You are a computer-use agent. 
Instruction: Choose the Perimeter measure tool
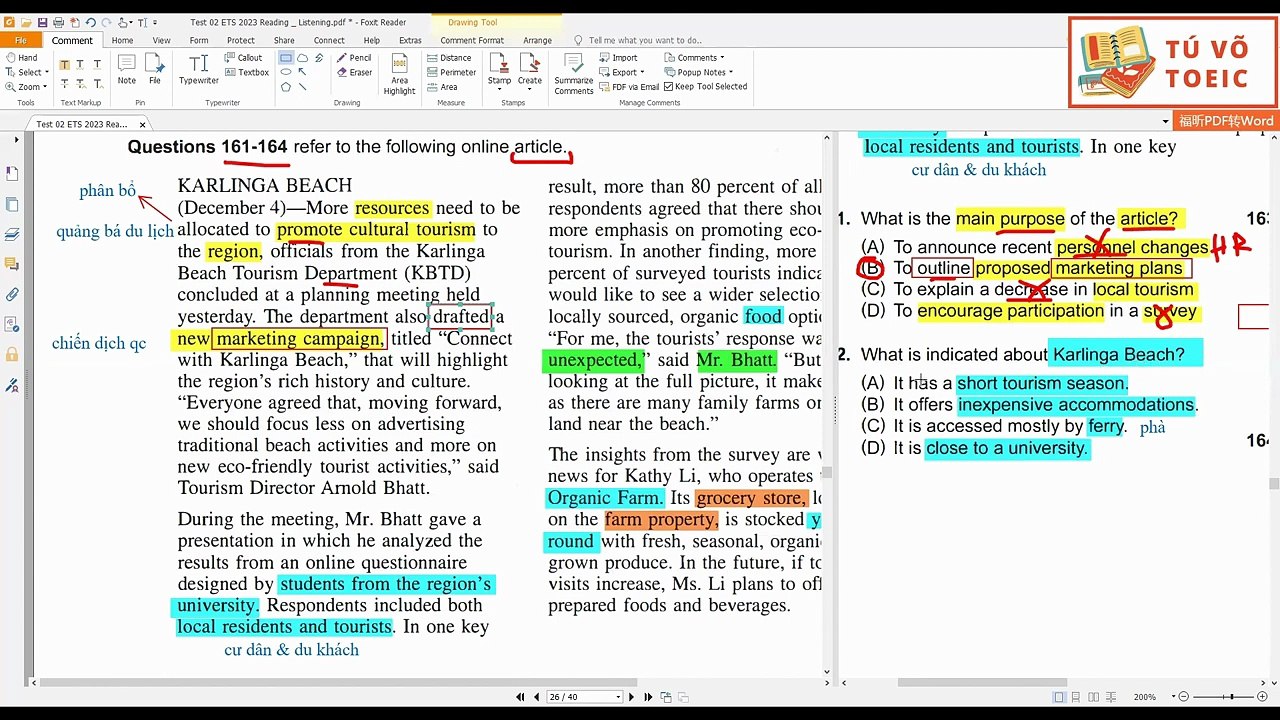[x=451, y=72]
